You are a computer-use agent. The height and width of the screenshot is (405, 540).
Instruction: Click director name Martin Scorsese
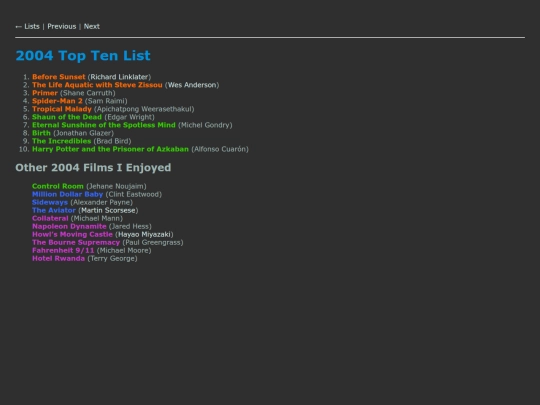coord(108,210)
